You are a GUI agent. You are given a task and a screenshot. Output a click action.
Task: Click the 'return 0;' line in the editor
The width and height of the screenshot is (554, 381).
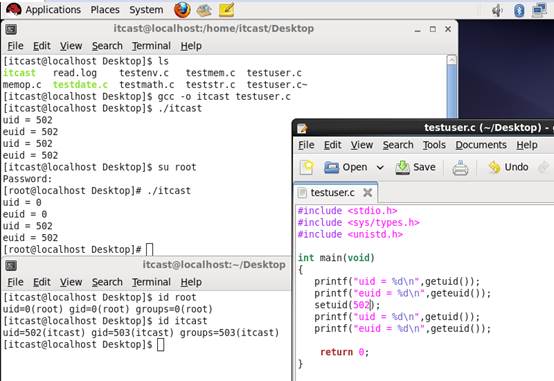[x=344, y=352]
